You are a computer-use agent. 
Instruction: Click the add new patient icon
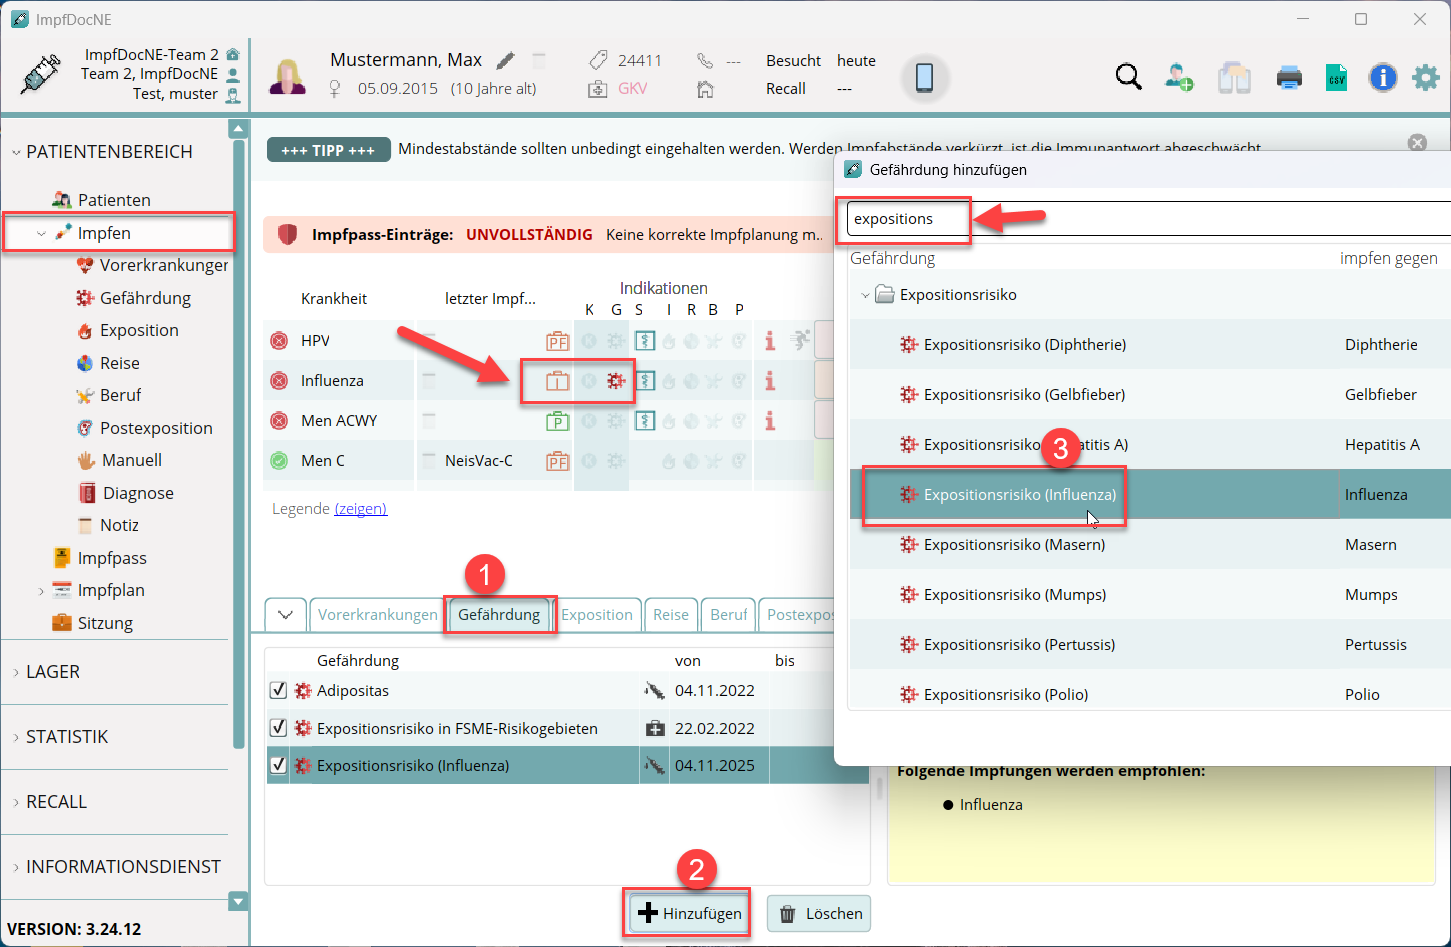coord(1179,77)
